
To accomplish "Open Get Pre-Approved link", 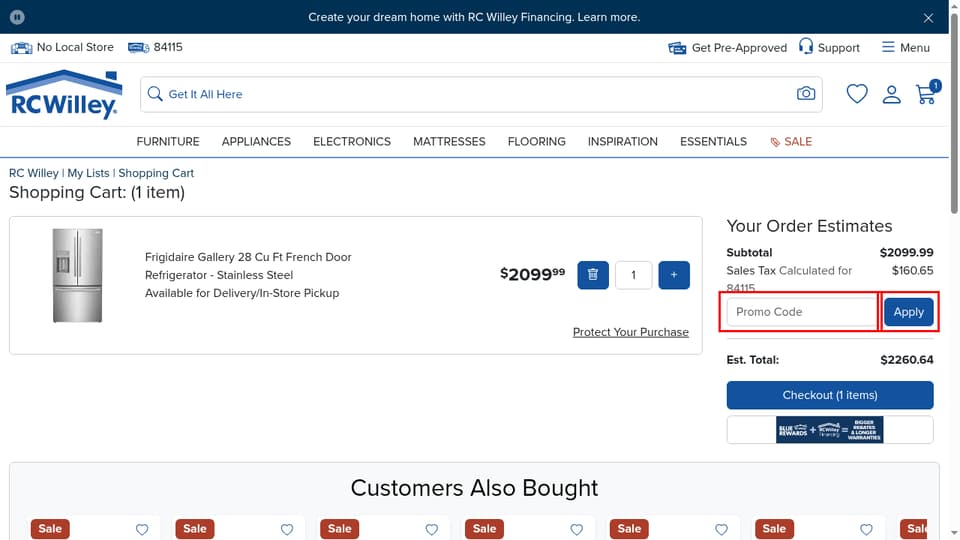I will (x=727, y=48).
